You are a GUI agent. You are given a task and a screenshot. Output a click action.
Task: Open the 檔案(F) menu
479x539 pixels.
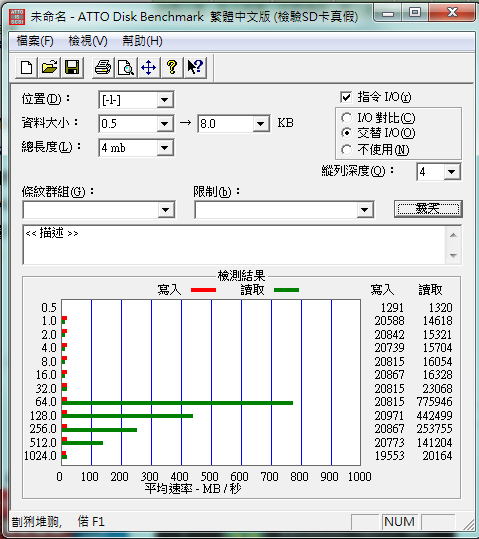35,41
